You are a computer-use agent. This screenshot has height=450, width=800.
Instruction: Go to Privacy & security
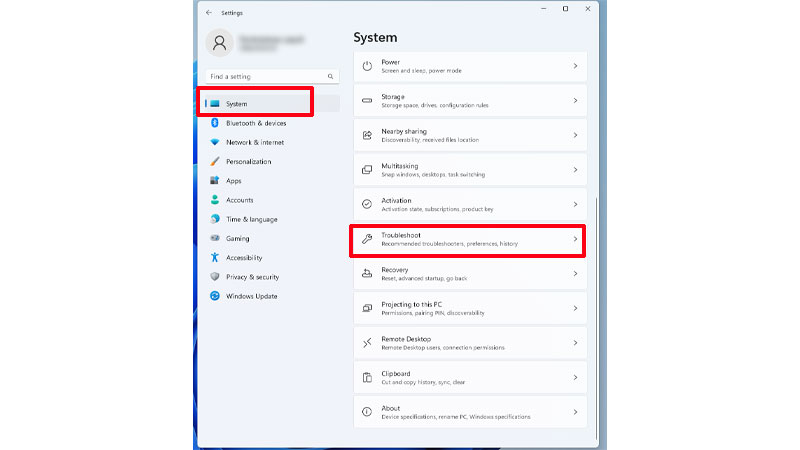(x=272, y=277)
